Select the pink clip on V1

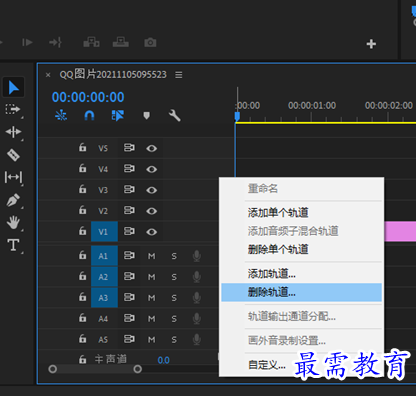[400, 231]
